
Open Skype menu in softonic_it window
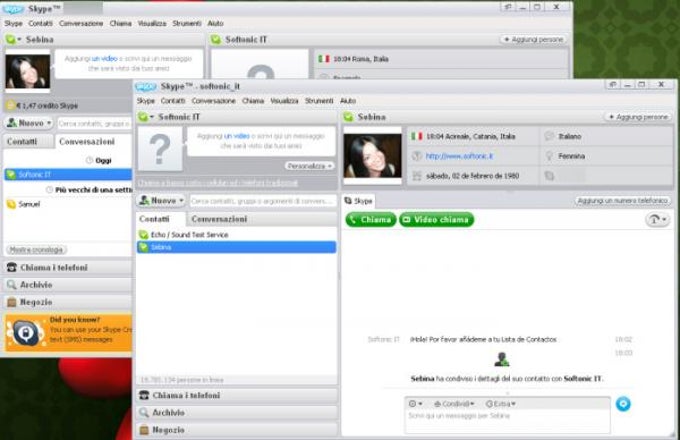(146, 101)
